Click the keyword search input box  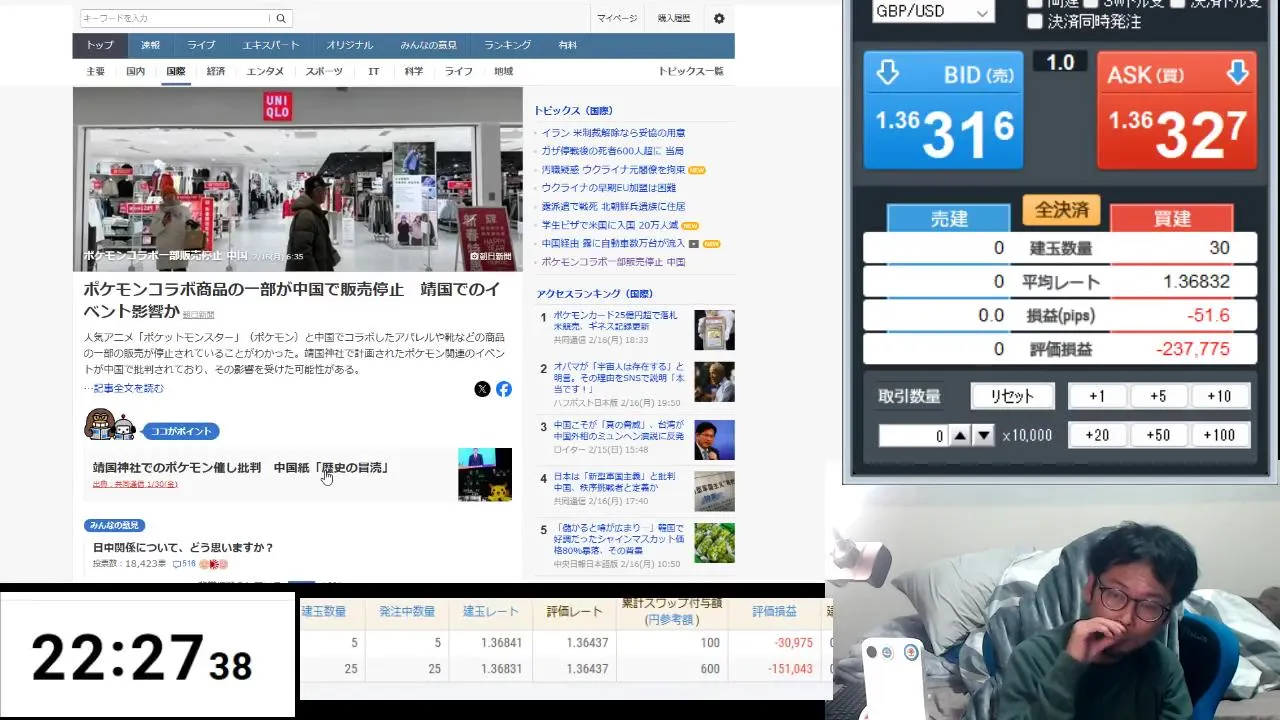point(175,18)
